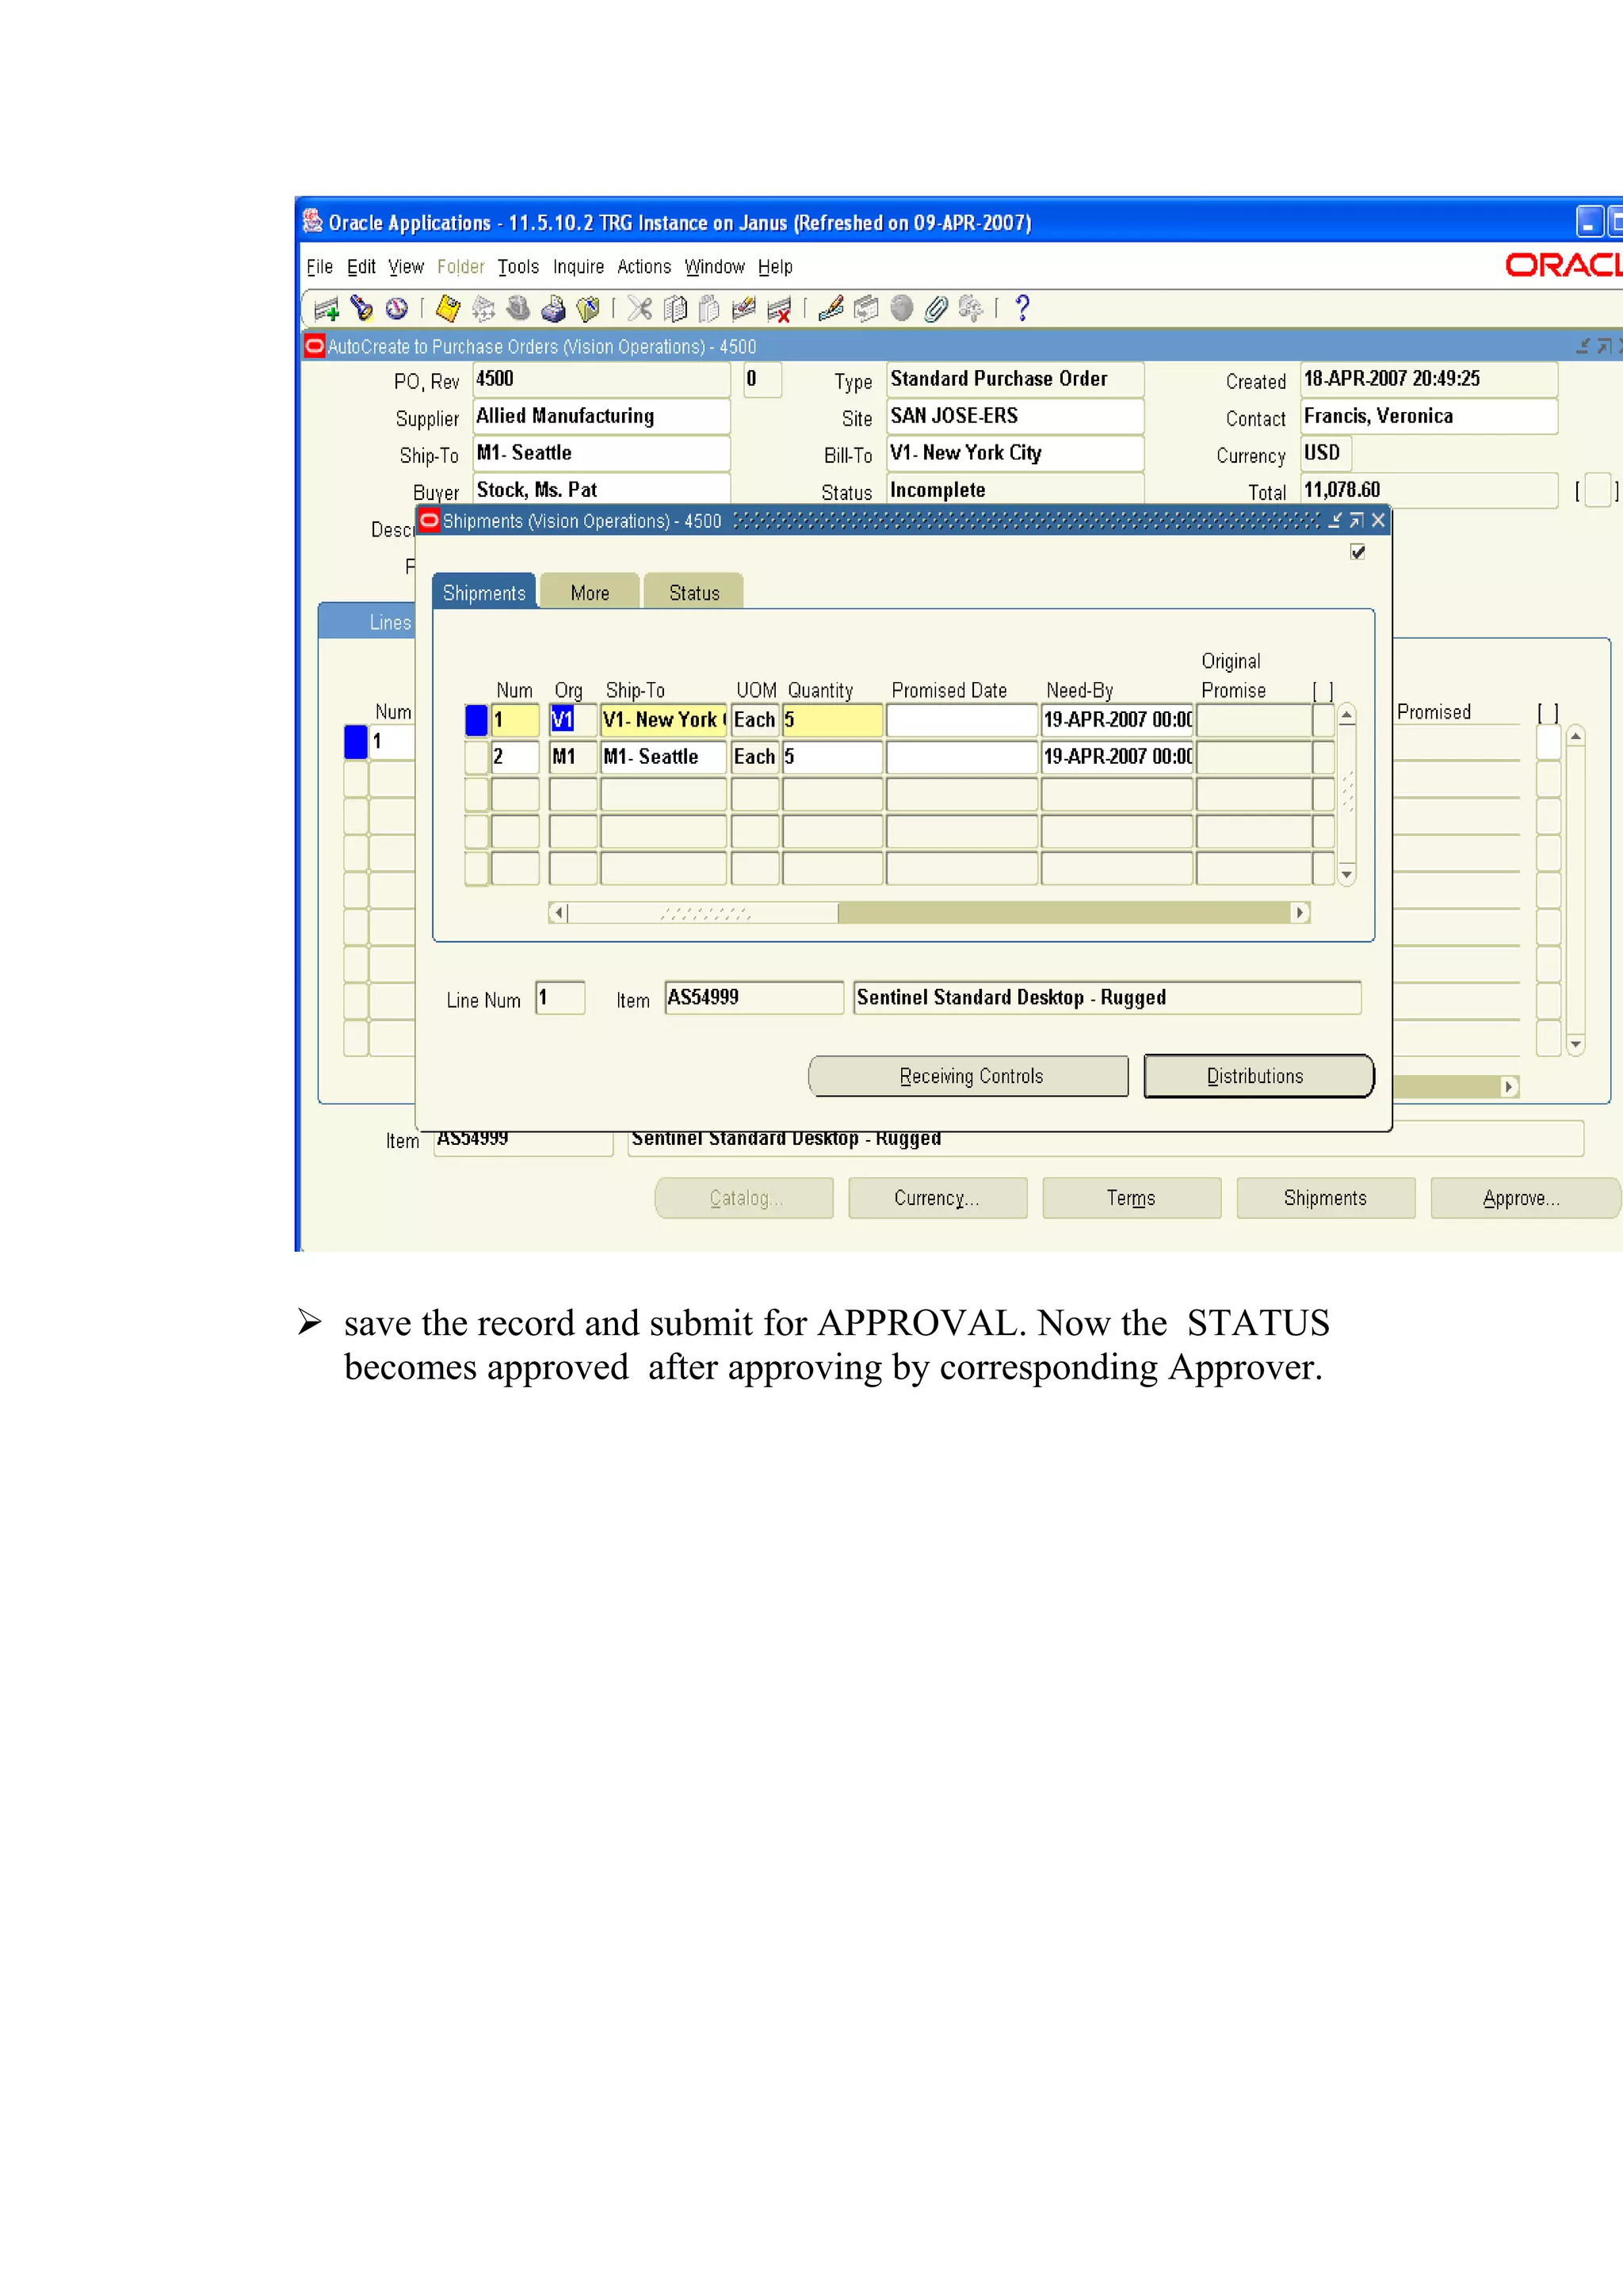Click the Window Help question mark icon
The height and width of the screenshot is (2296, 1623).
[1022, 309]
